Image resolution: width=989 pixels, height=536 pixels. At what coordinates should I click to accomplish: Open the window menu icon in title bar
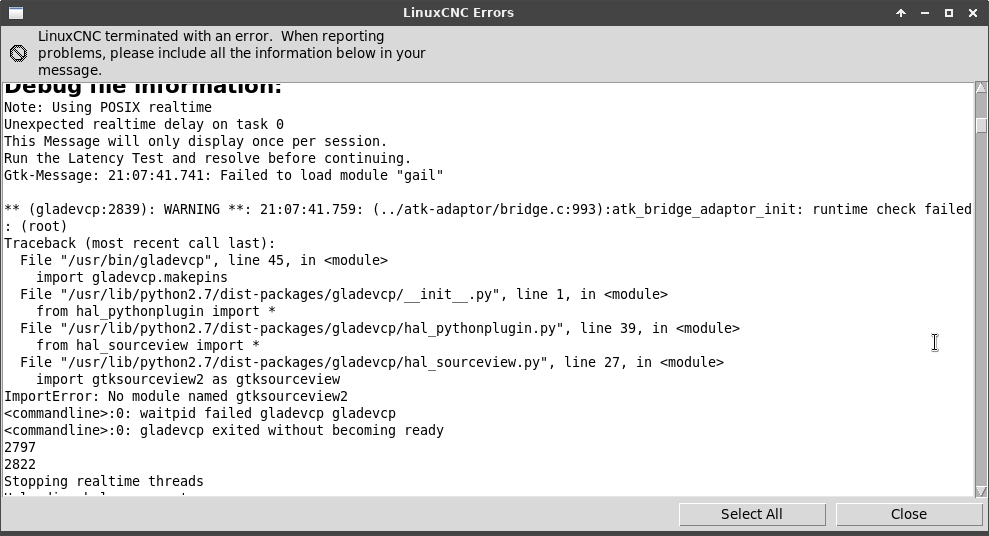15,13
